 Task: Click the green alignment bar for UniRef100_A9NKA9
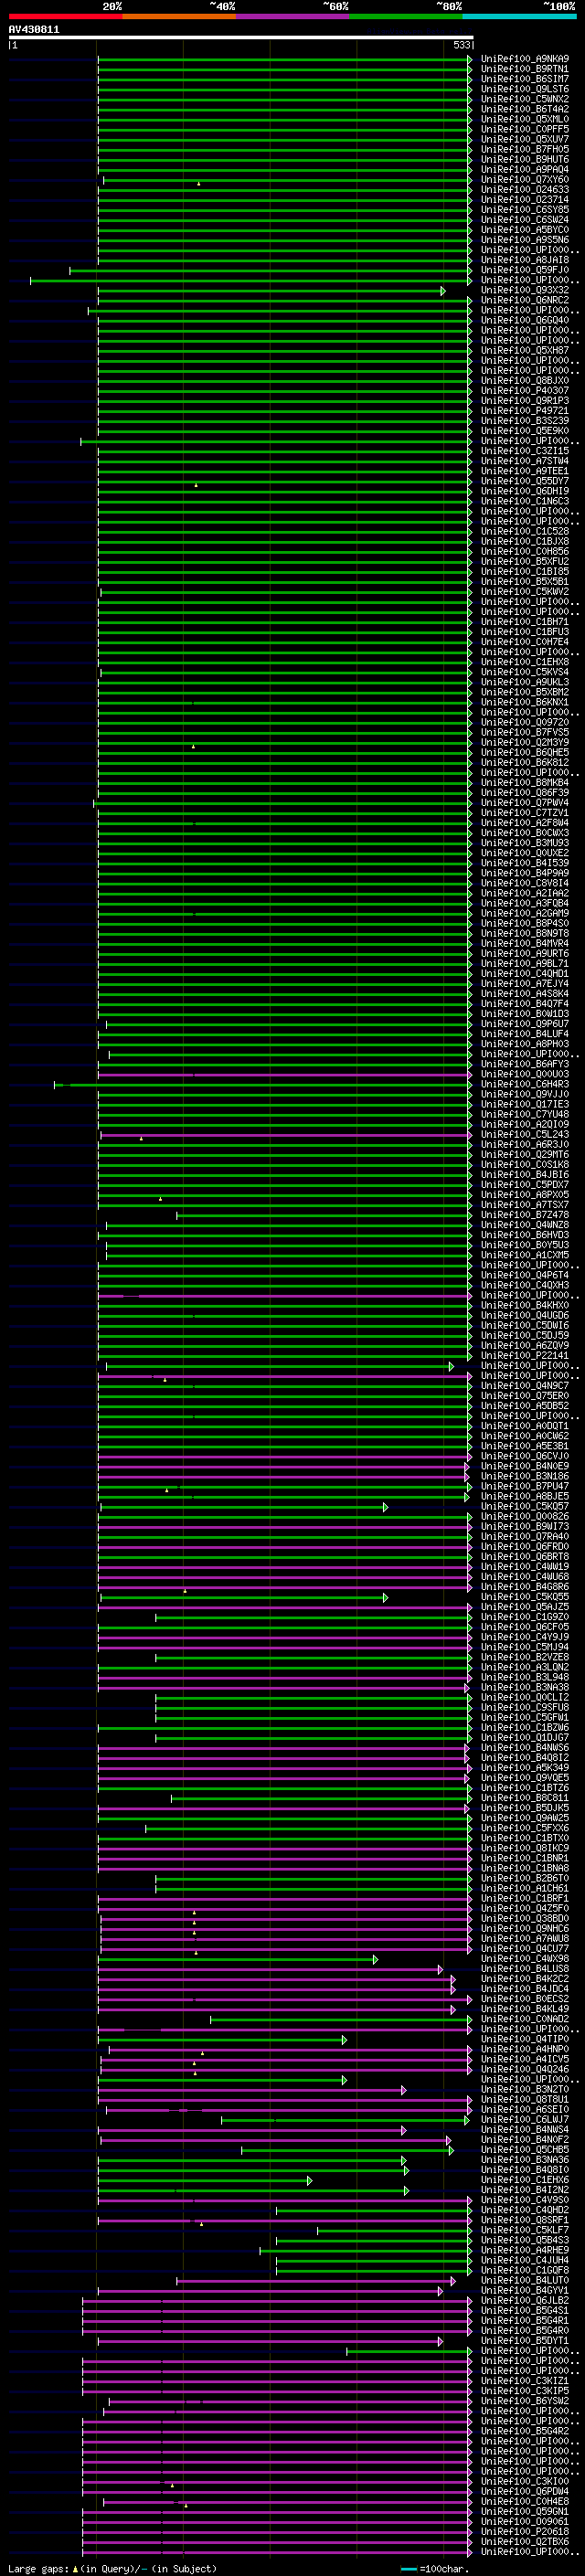coord(285,60)
